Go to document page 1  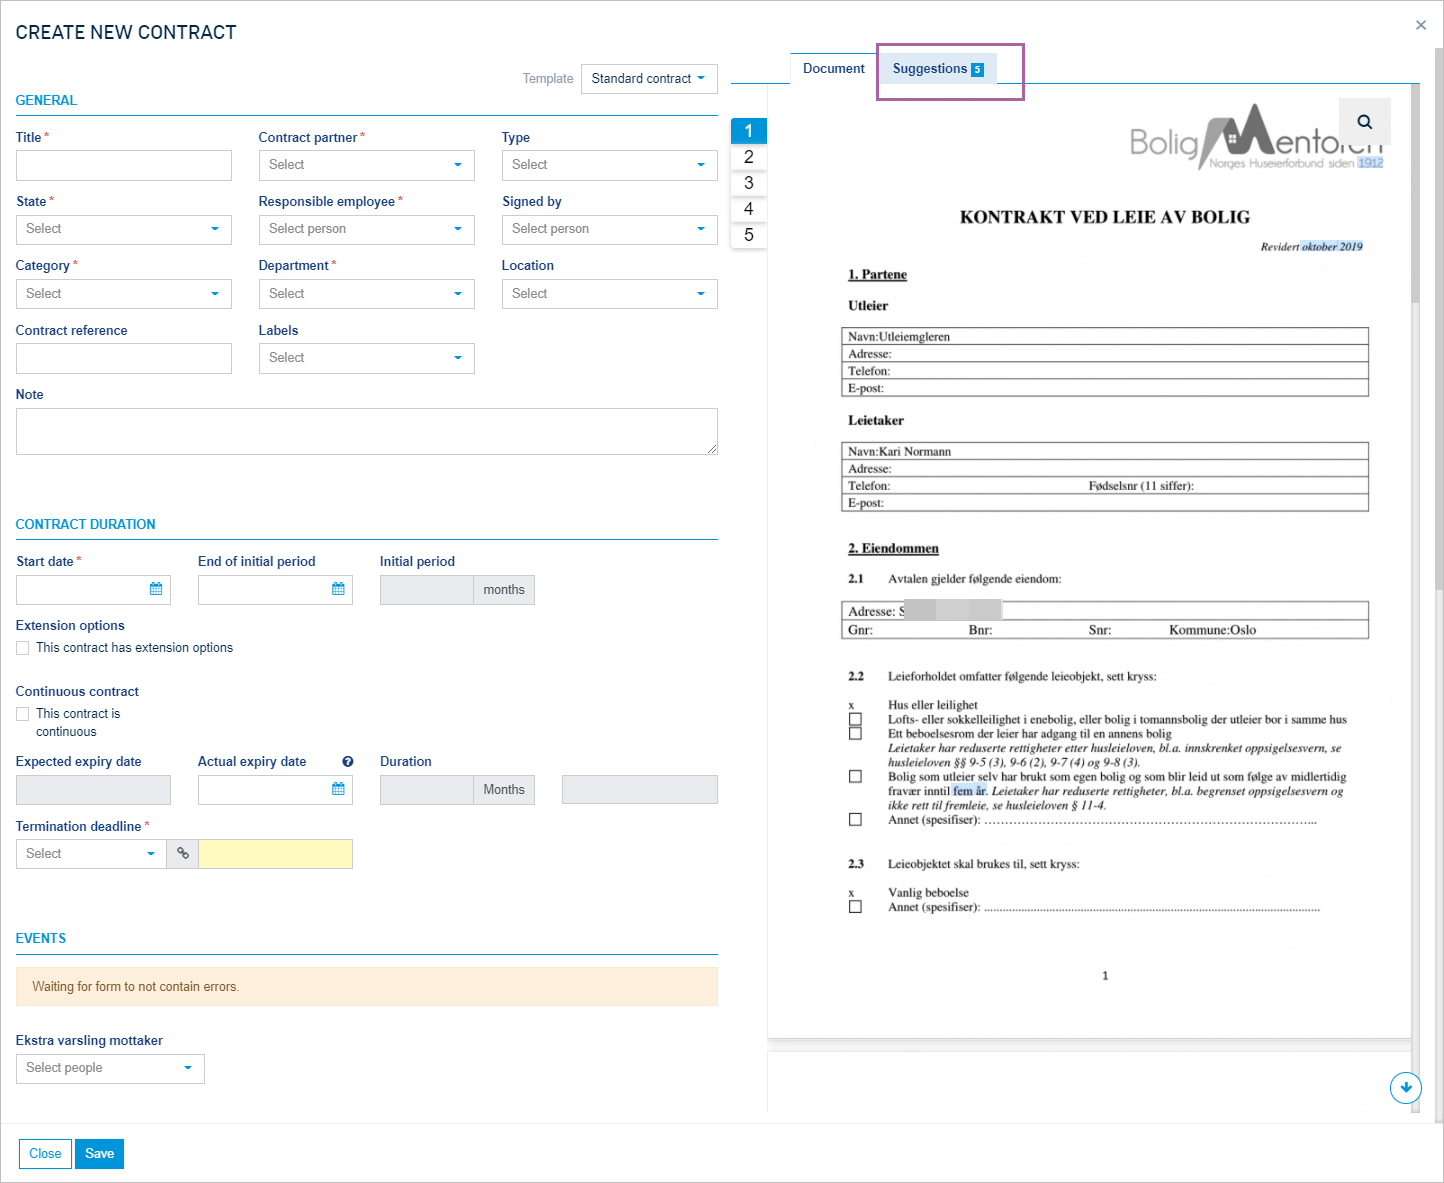(749, 131)
